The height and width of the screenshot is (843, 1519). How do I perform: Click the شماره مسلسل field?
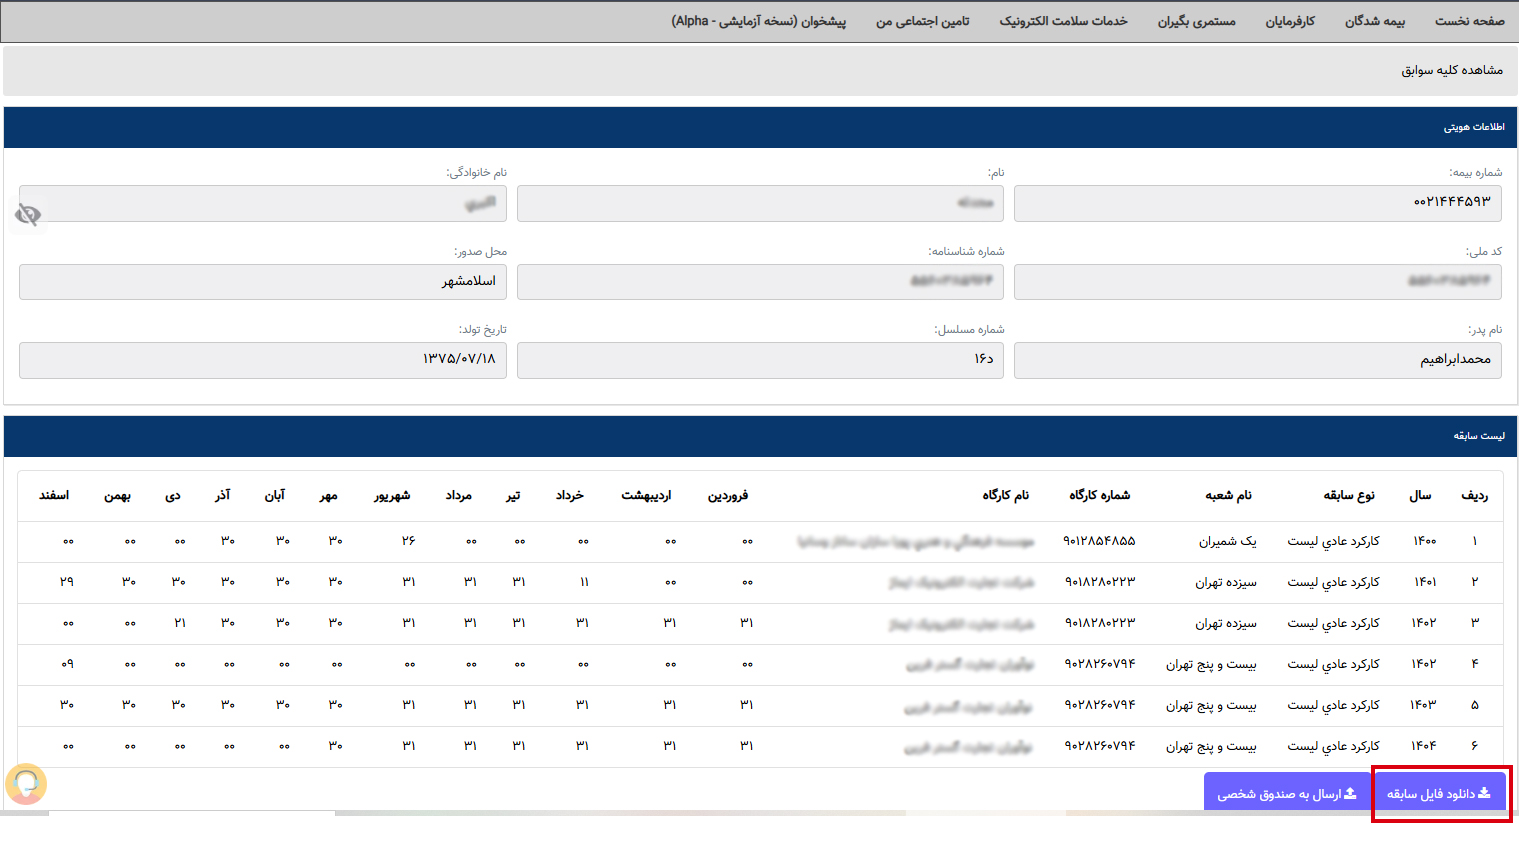[760, 360]
